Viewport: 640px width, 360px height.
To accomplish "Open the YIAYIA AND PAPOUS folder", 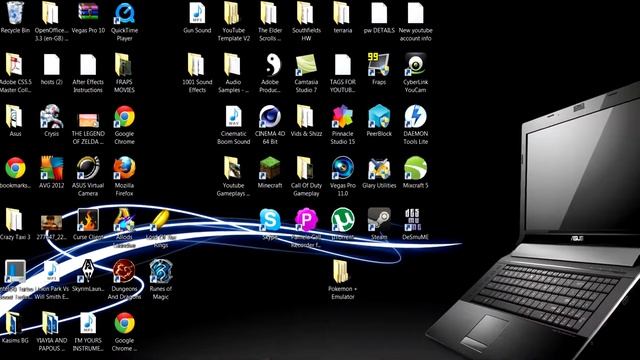I will [51, 323].
